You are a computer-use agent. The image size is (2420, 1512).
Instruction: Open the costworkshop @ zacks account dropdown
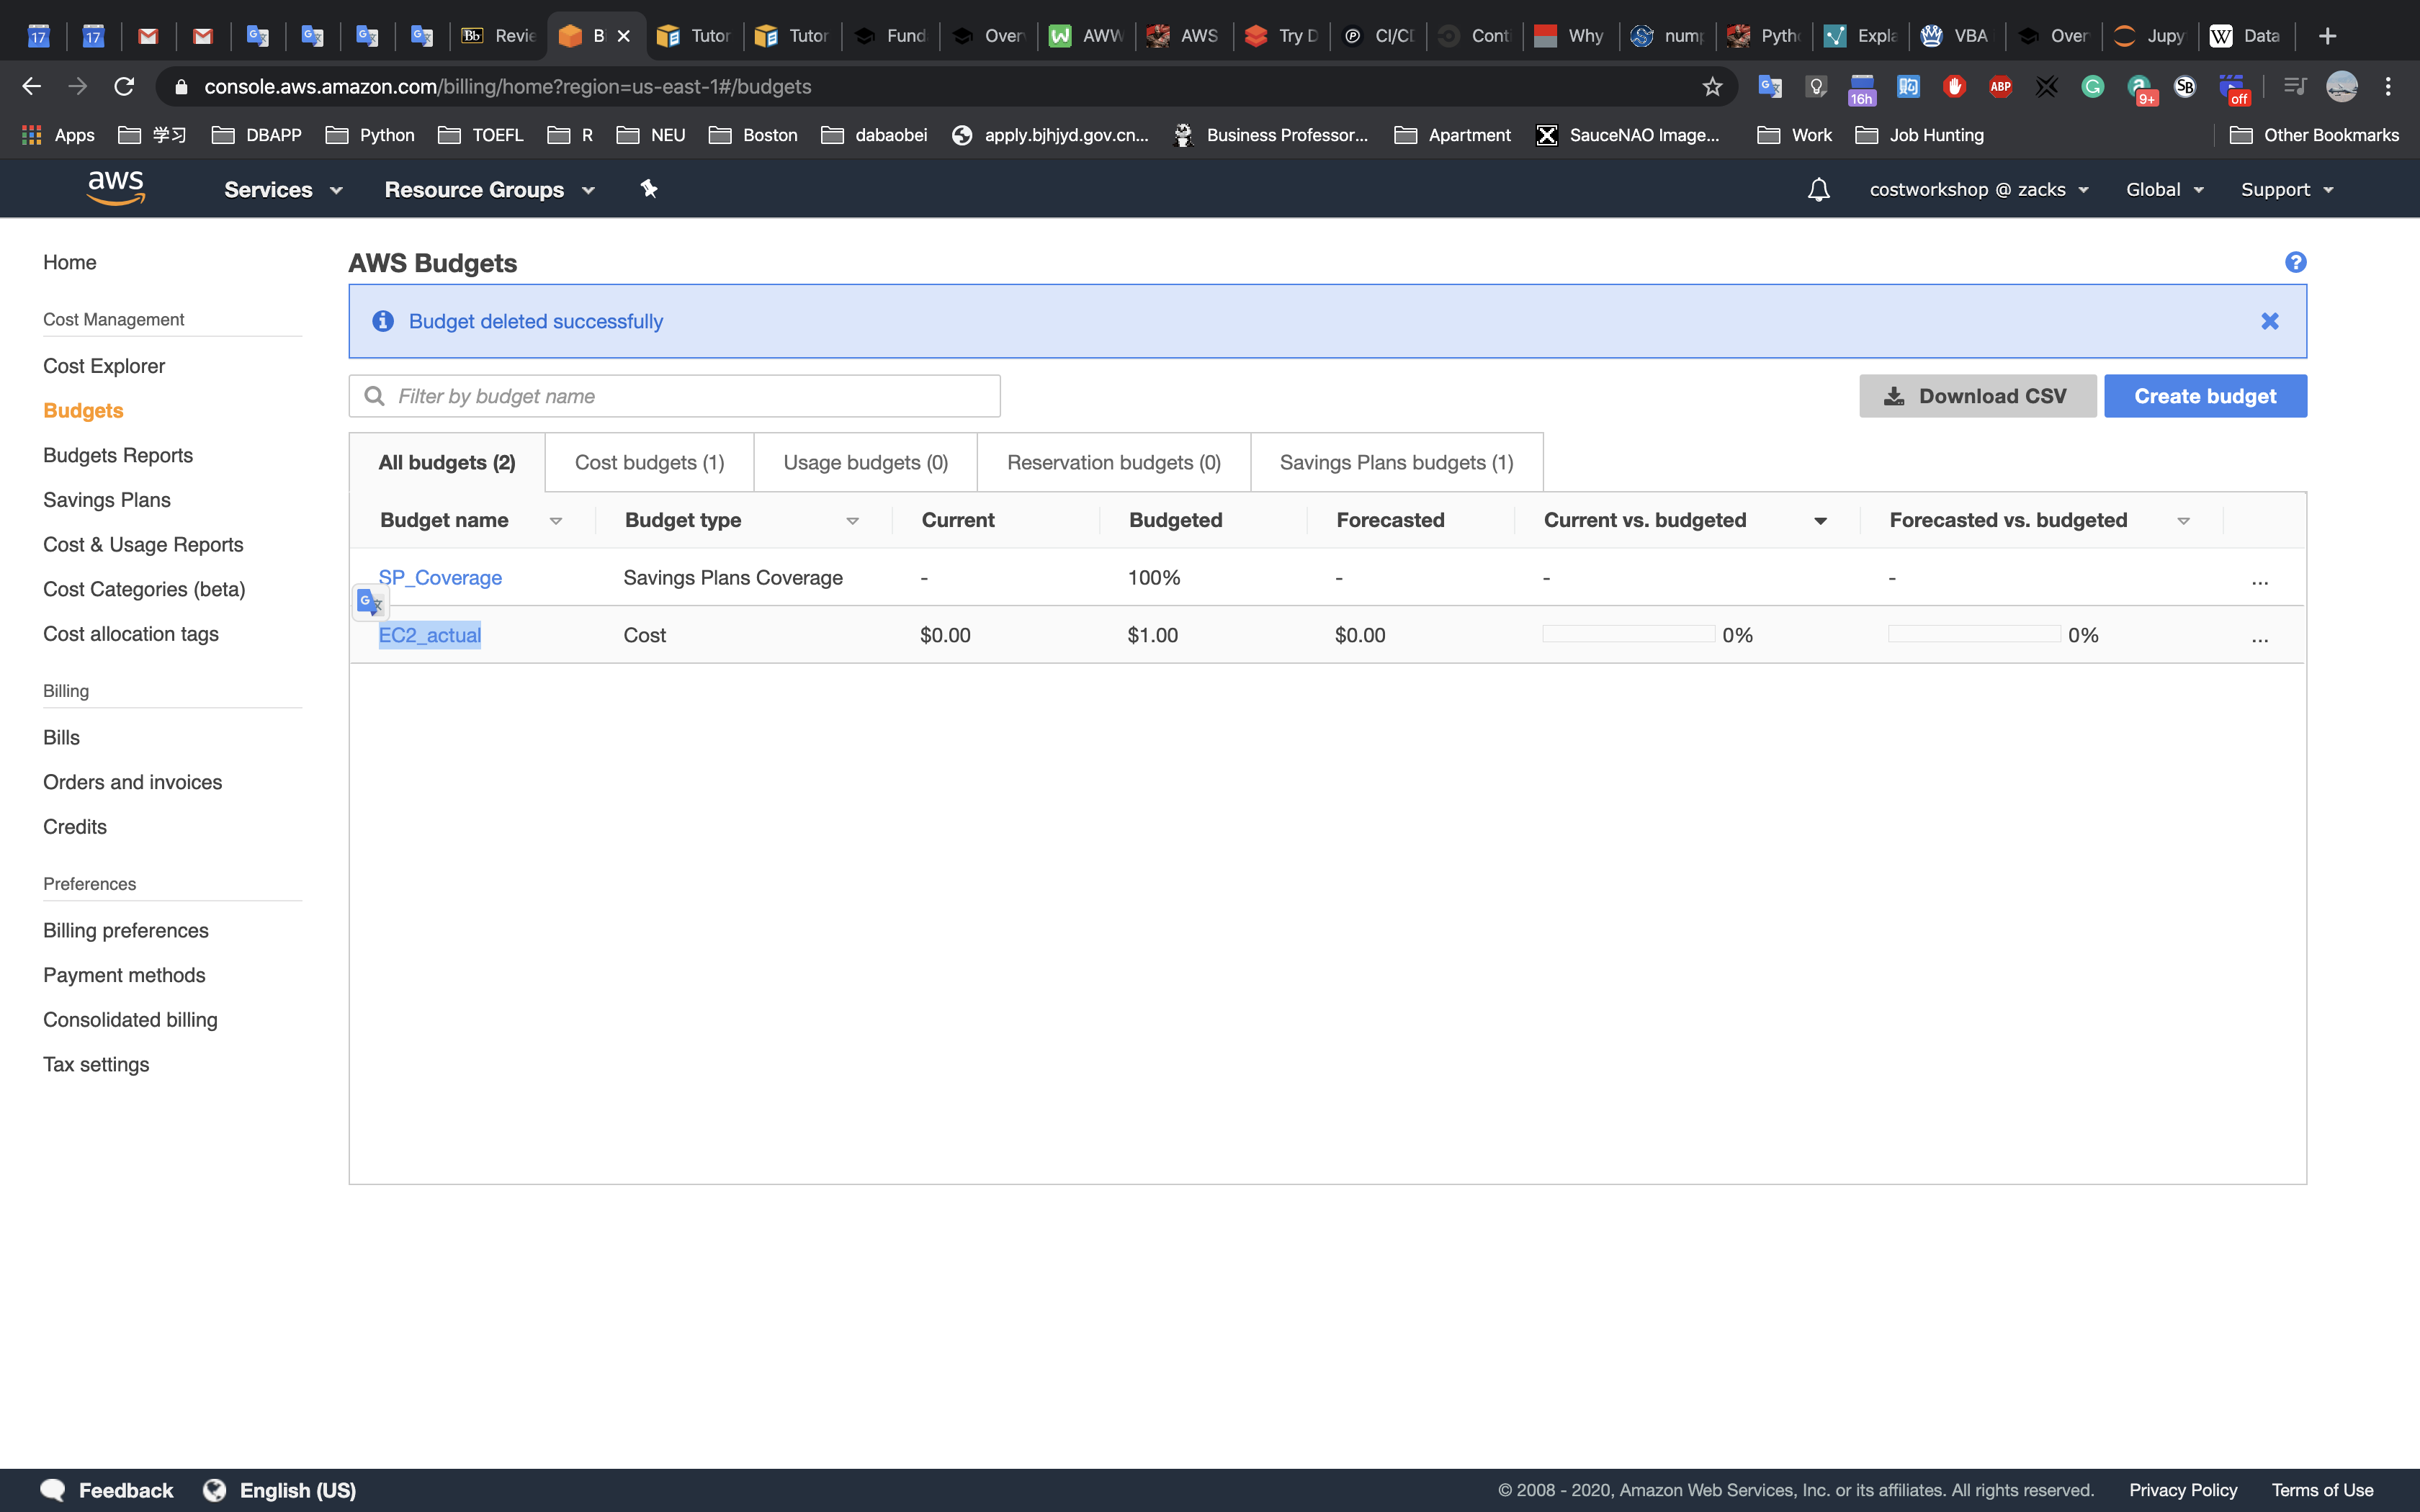click(1978, 190)
